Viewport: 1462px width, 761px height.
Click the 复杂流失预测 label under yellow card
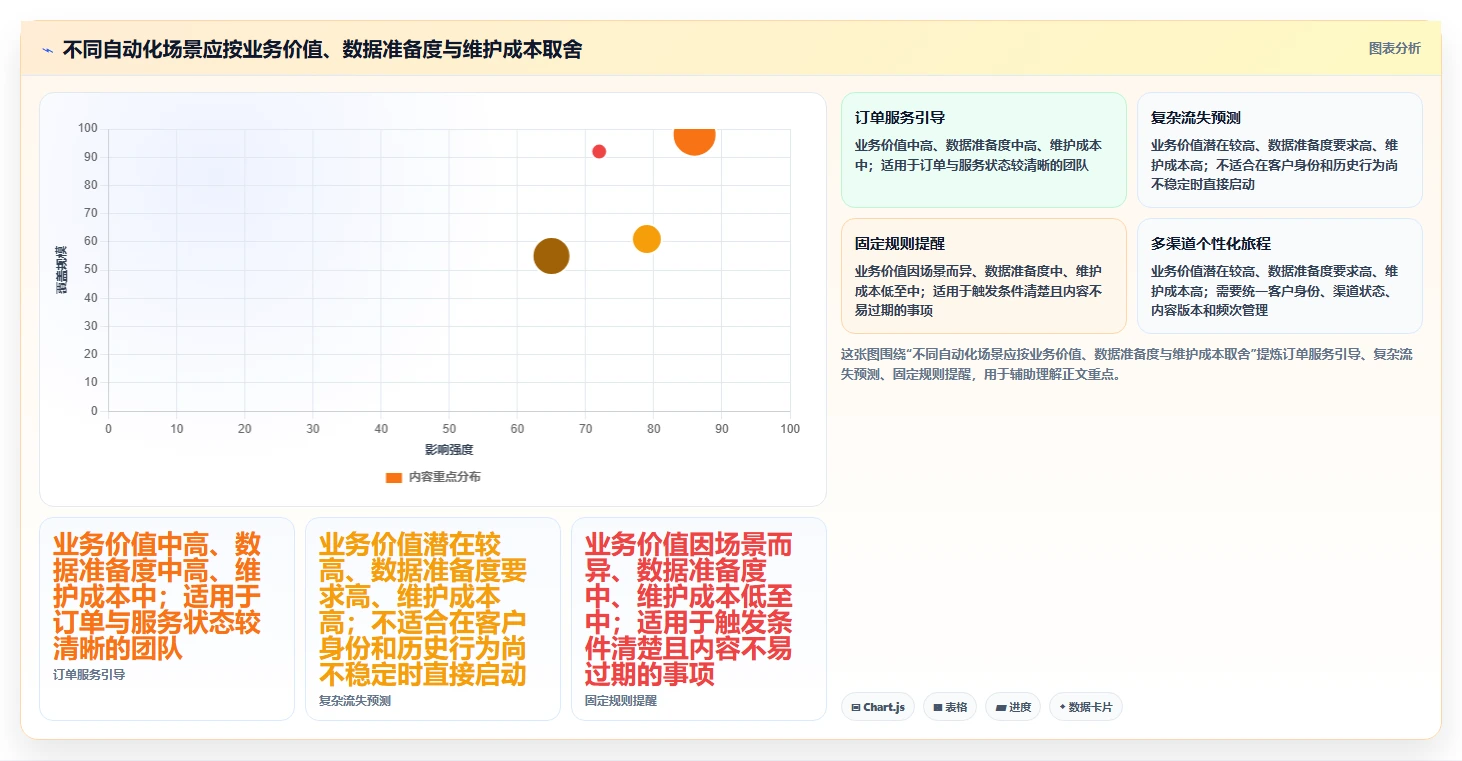point(355,701)
